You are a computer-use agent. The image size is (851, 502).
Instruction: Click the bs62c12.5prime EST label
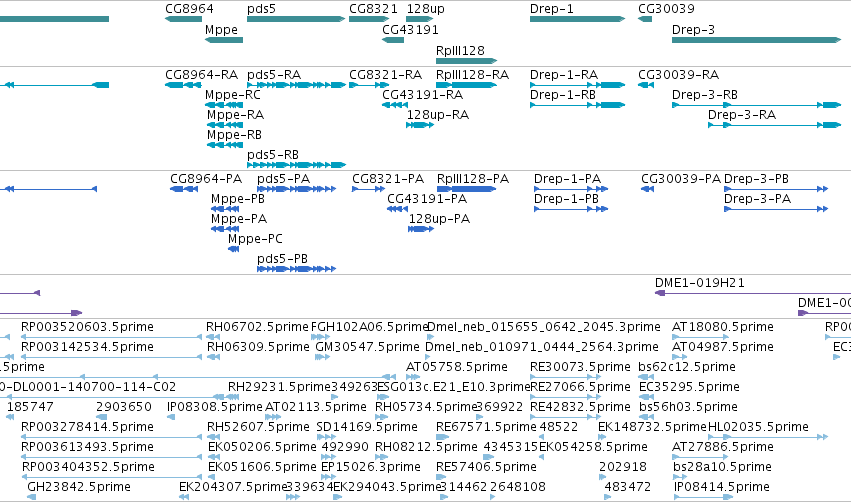click(687, 367)
